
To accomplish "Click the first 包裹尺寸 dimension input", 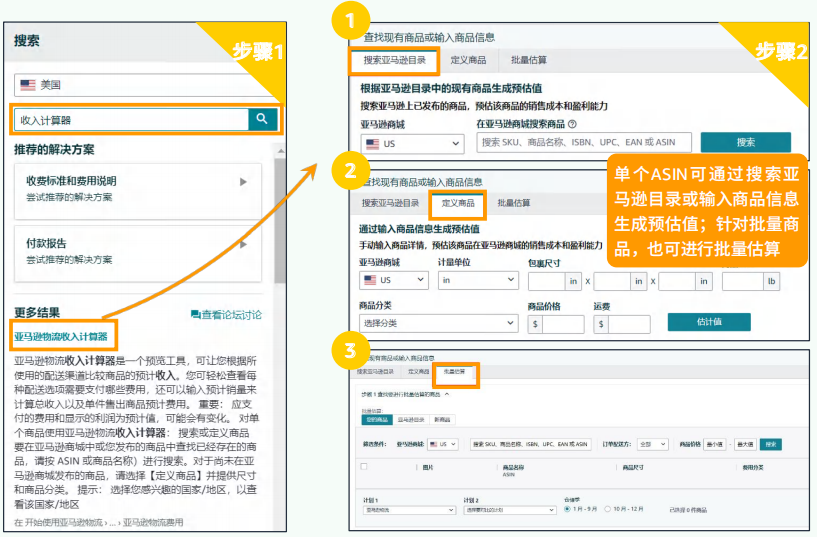I will click(547, 281).
